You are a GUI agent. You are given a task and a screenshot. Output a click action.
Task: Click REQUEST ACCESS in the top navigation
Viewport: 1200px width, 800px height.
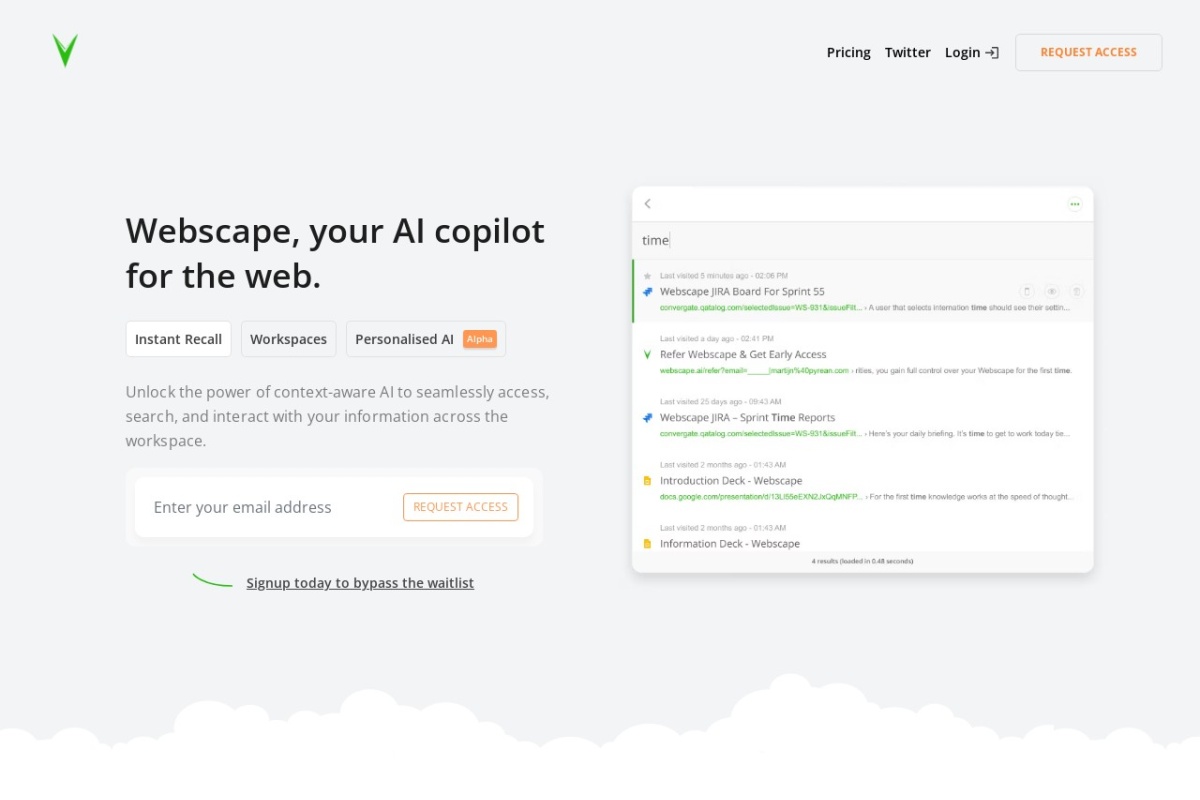point(1088,52)
